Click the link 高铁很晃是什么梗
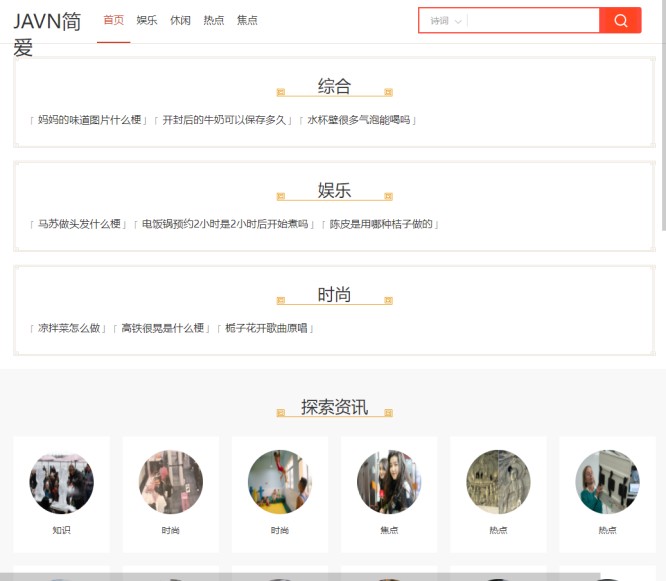Image resolution: width=666 pixels, height=581 pixels. [162, 328]
